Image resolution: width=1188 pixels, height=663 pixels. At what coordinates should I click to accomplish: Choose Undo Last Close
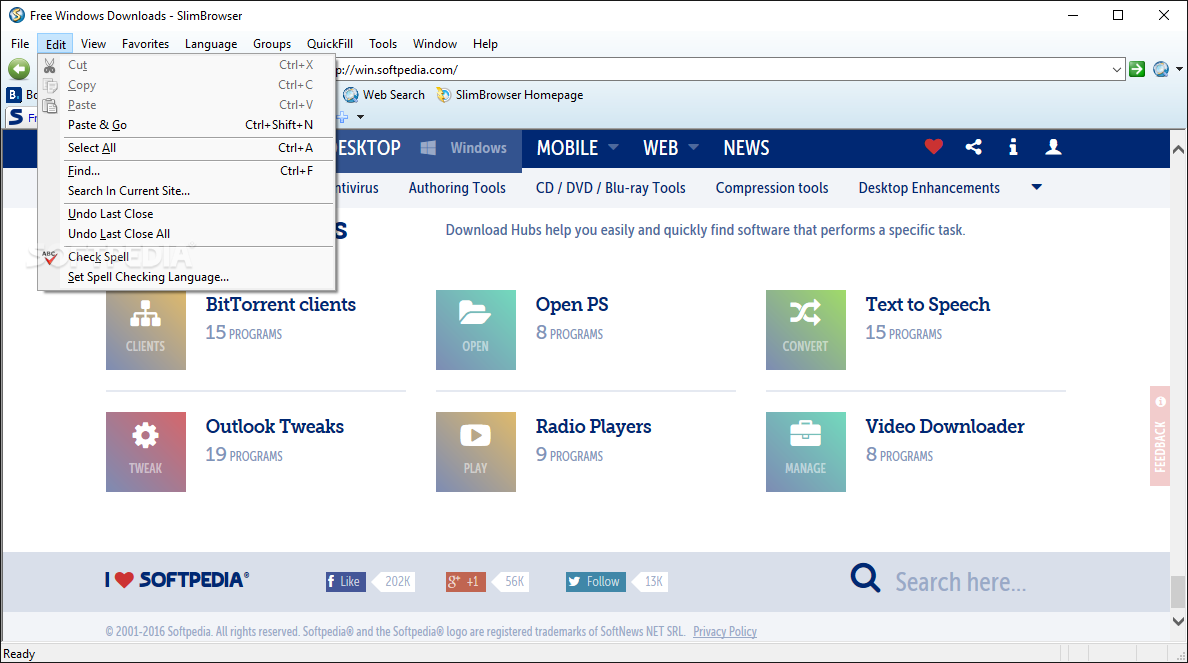[186, 214]
